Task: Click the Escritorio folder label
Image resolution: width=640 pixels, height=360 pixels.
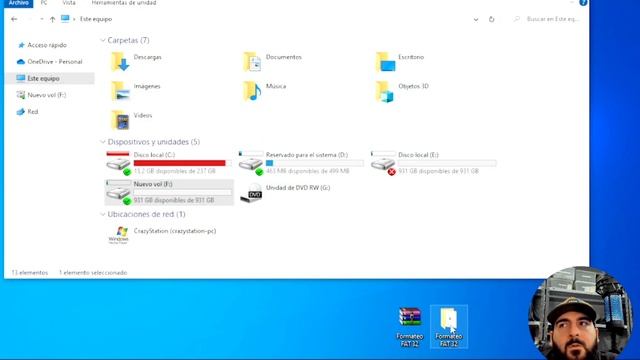Action: [x=411, y=57]
